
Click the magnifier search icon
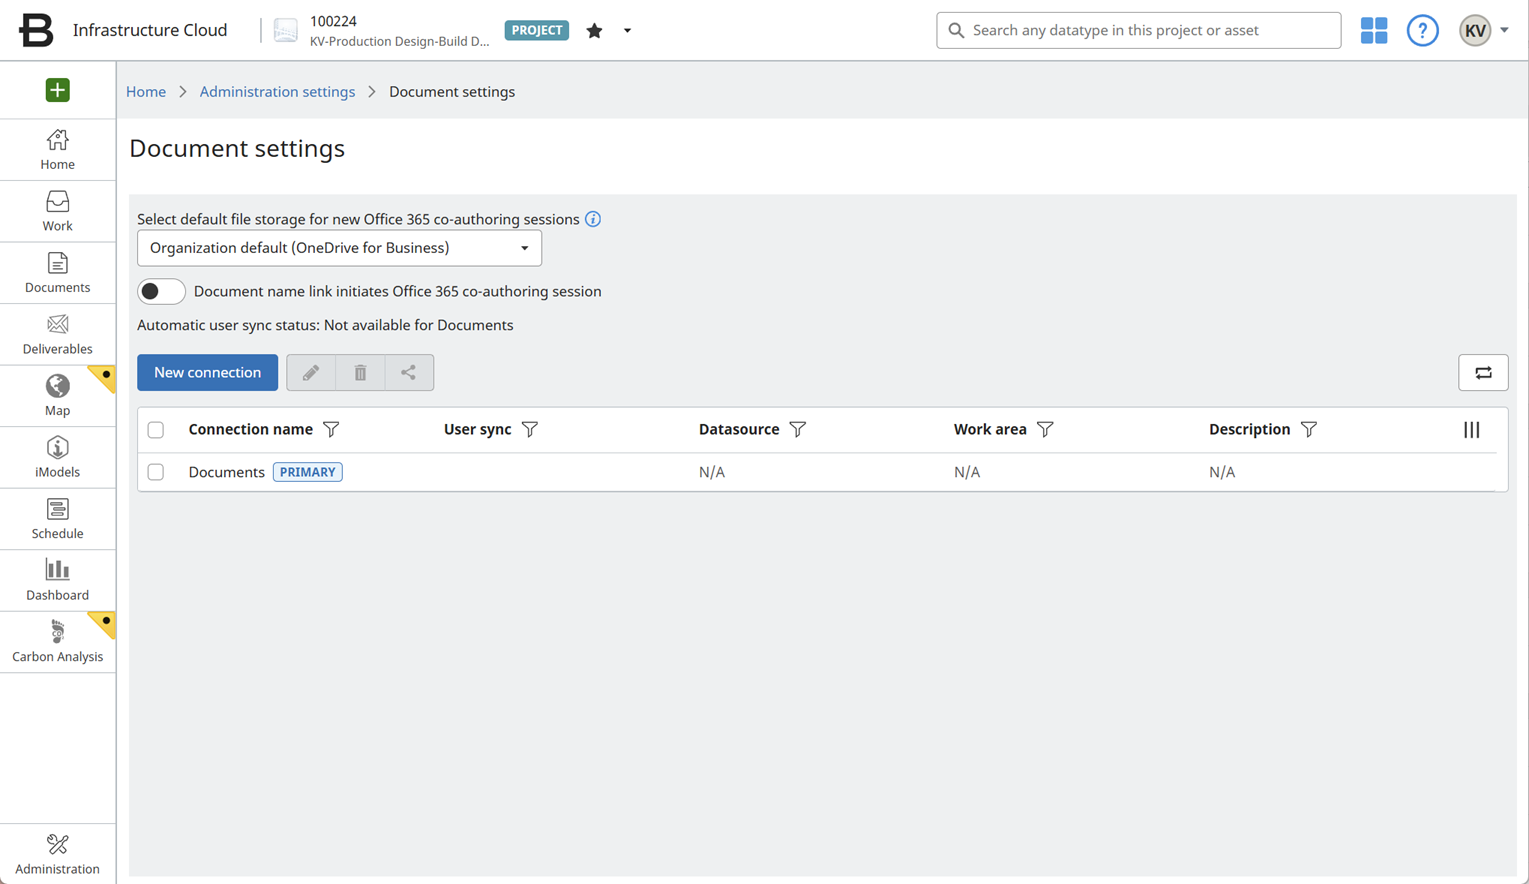[x=956, y=30]
